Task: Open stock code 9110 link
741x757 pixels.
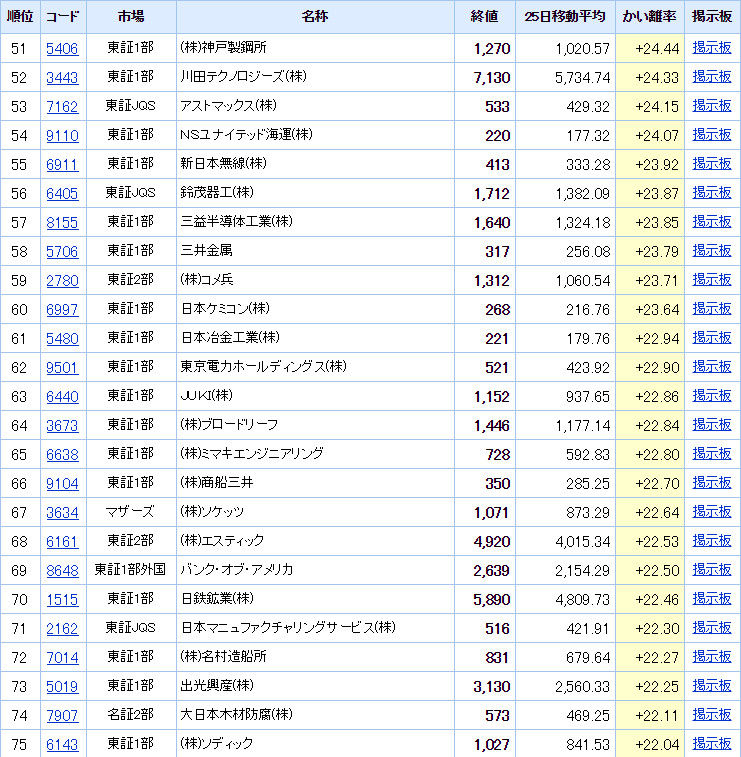Action: 62,136
